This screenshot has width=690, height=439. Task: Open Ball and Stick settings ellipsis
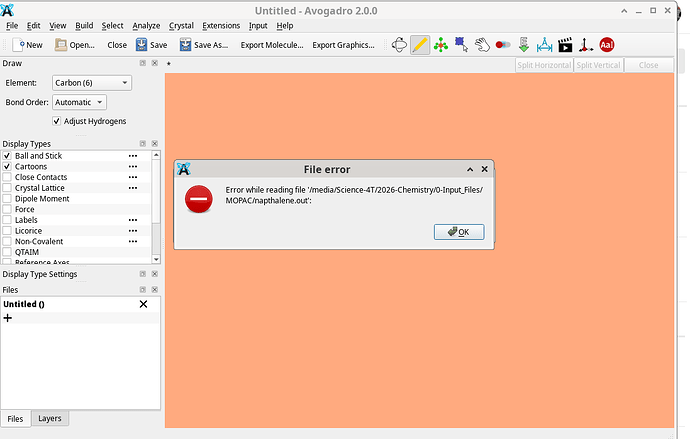point(133,156)
